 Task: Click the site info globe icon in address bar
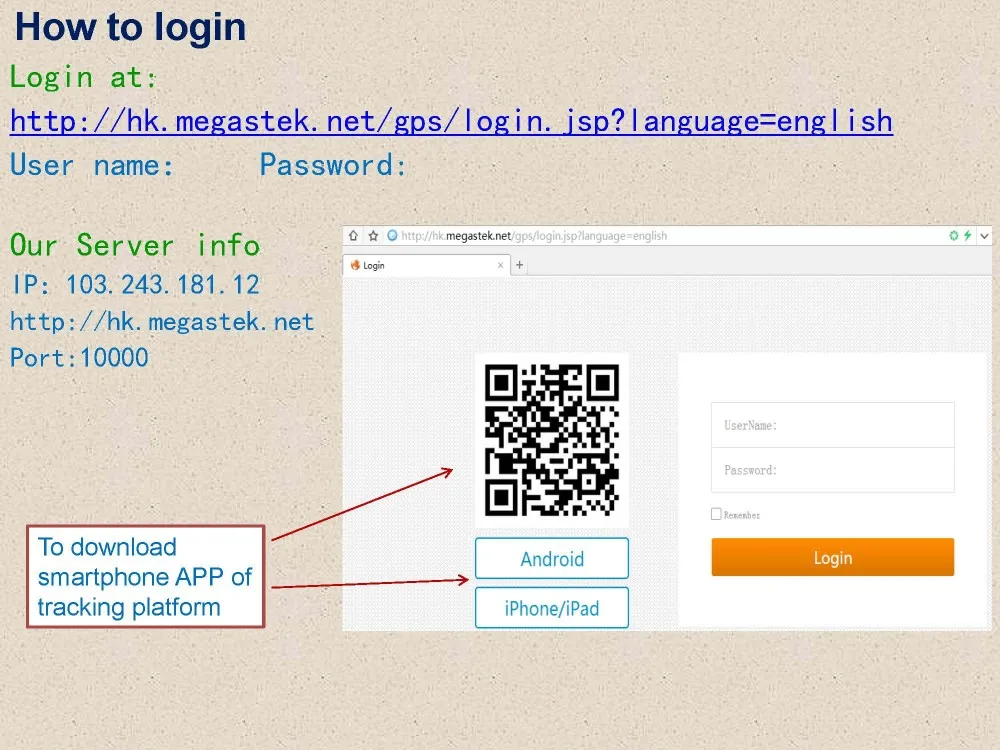[x=392, y=235]
